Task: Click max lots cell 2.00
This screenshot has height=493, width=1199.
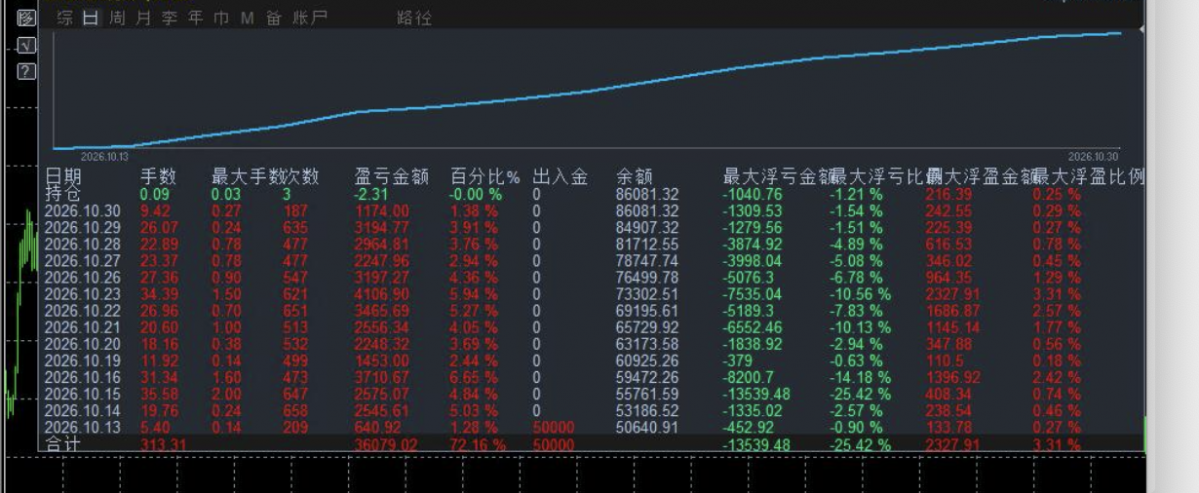Action: [x=226, y=394]
